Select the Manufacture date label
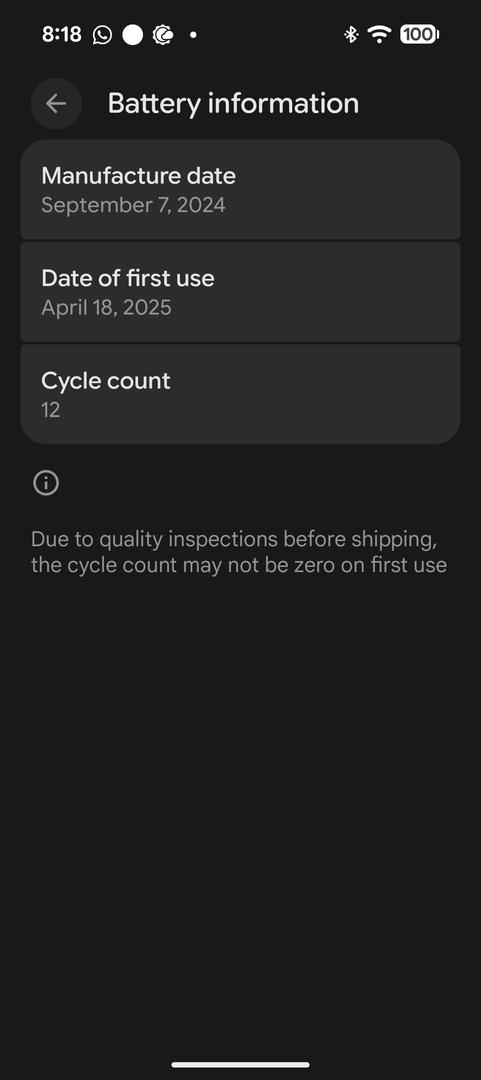Image resolution: width=481 pixels, height=1080 pixels. tap(139, 176)
